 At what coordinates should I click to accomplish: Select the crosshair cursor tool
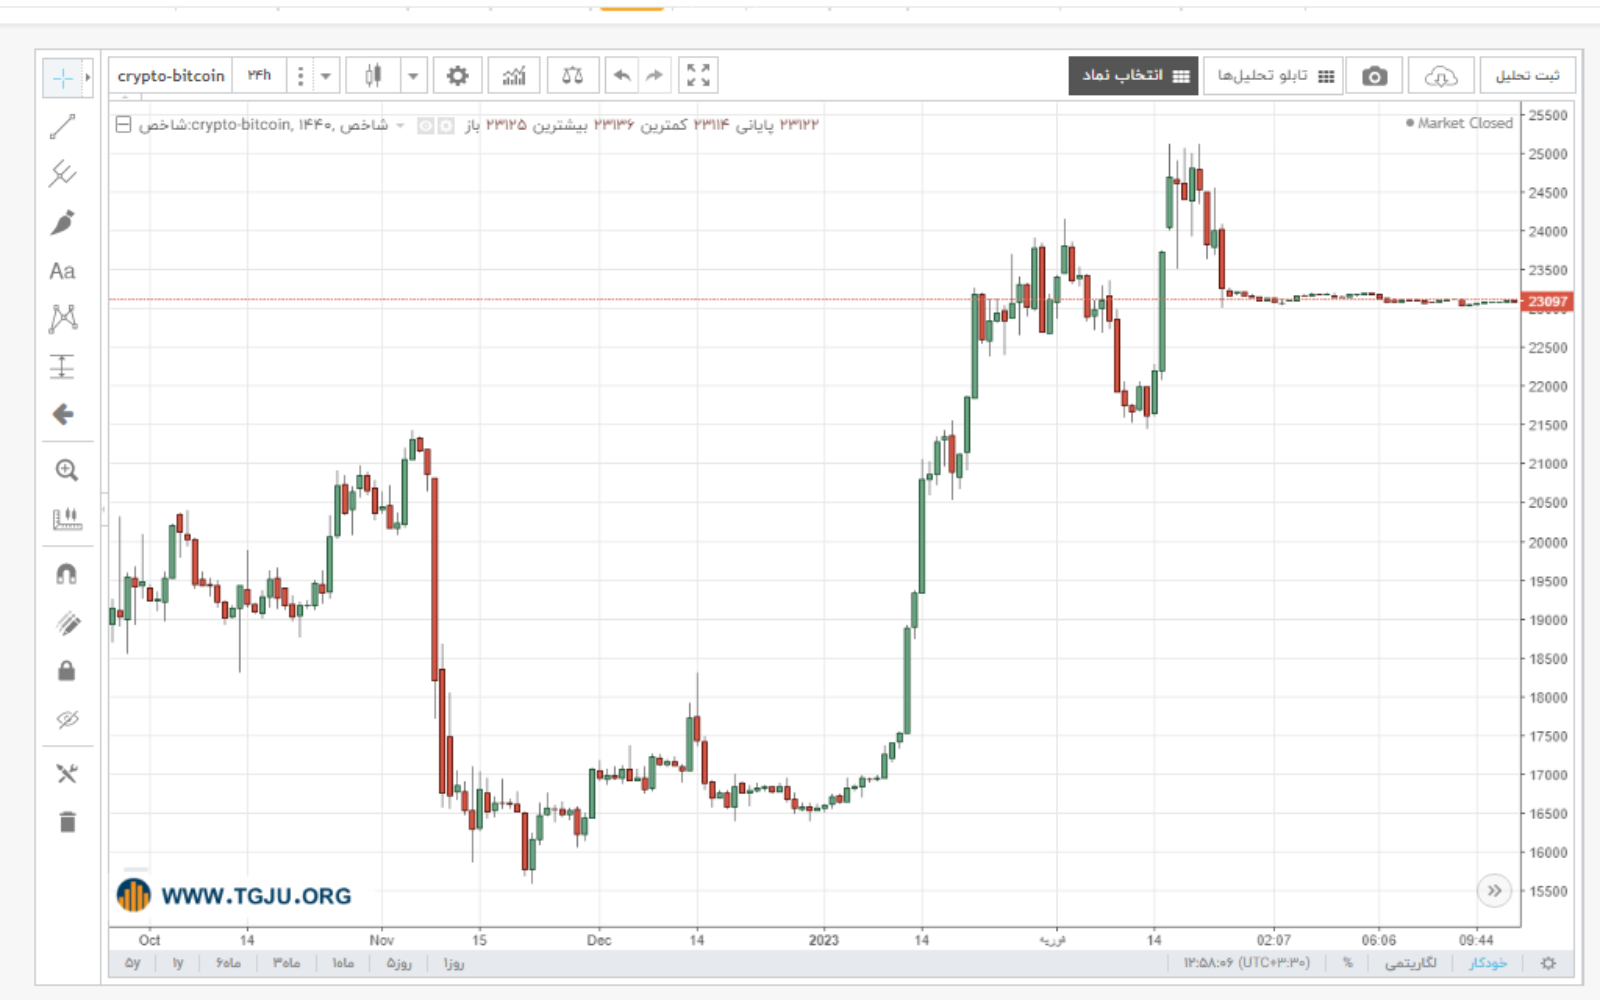point(62,77)
